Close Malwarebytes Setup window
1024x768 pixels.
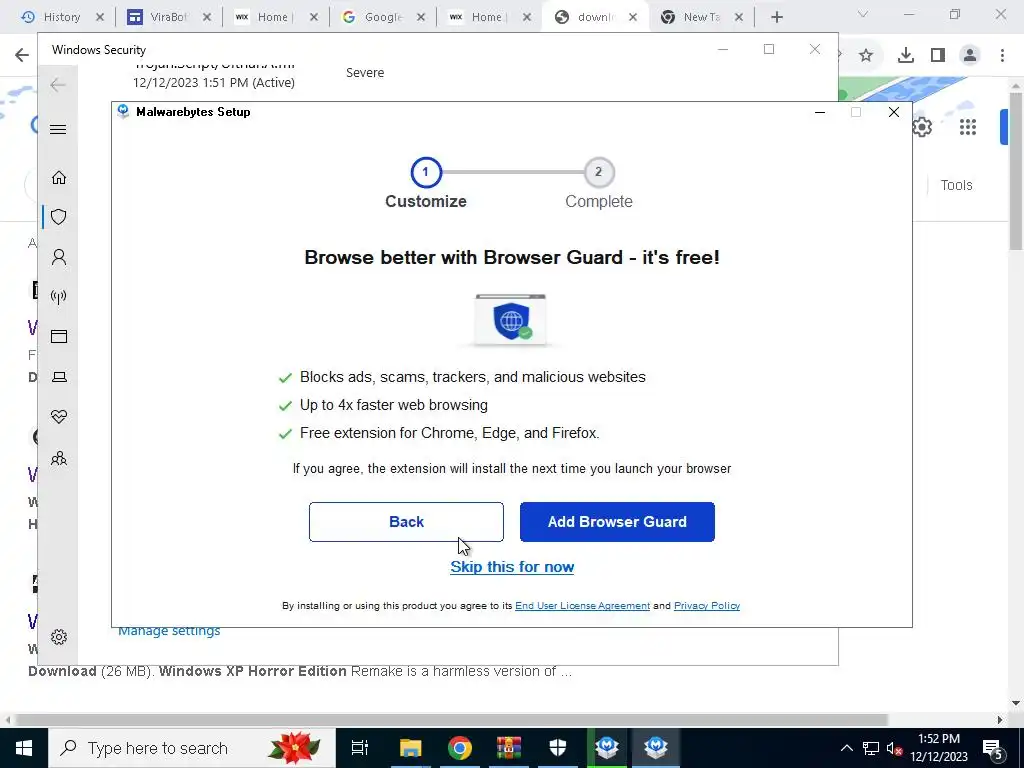pos(893,112)
